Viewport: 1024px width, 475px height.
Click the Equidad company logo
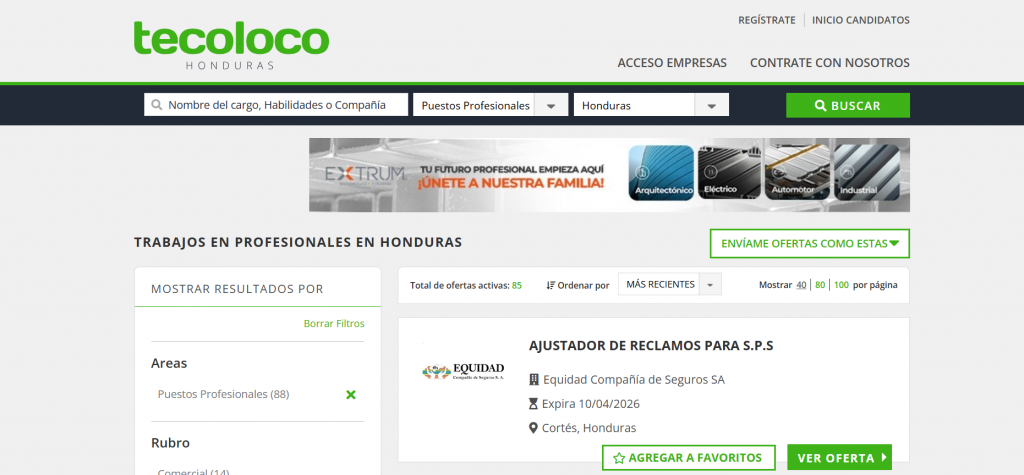[462, 372]
